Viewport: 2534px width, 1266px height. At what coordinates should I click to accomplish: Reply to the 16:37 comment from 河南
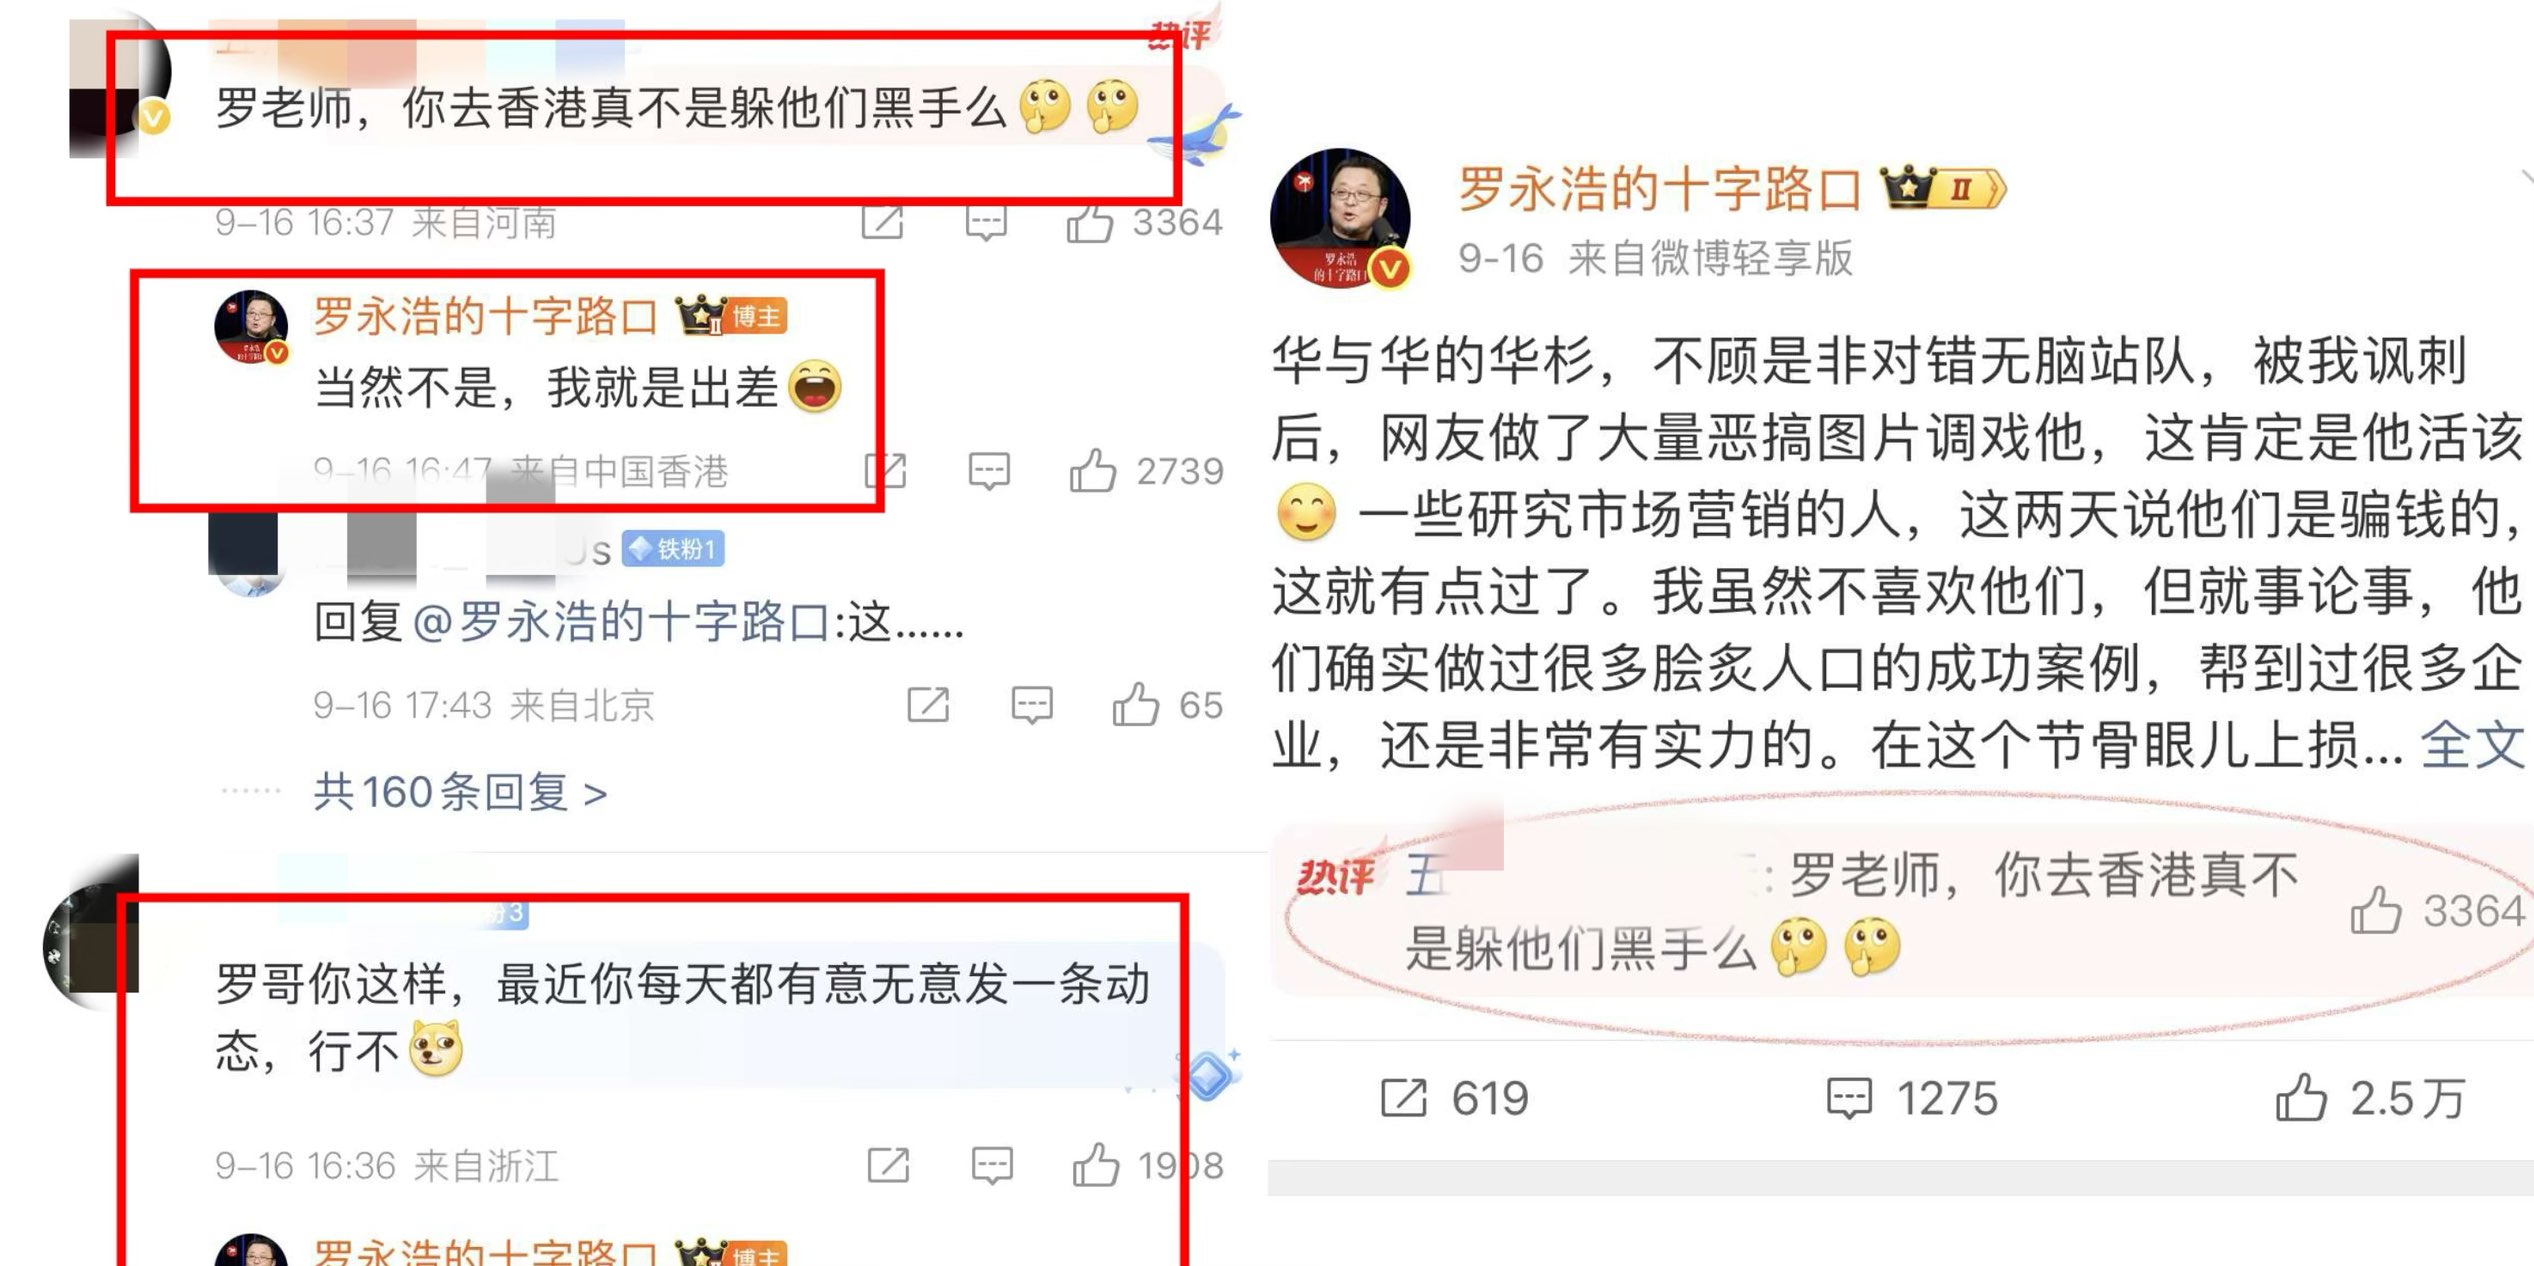[986, 222]
